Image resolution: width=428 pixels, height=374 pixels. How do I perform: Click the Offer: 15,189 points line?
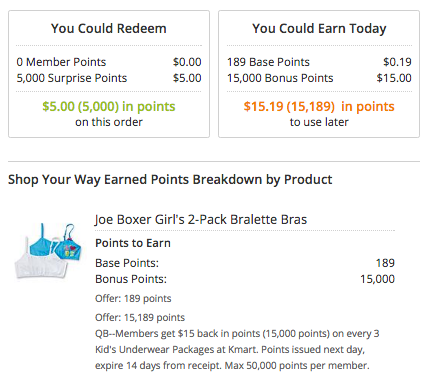[140, 317]
